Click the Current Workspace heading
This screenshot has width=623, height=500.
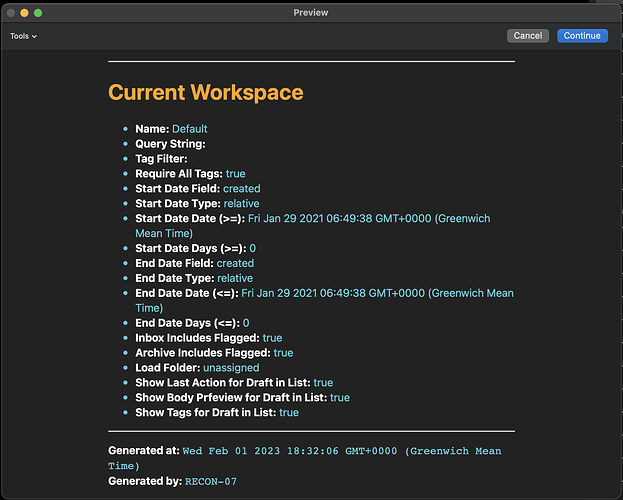click(205, 93)
